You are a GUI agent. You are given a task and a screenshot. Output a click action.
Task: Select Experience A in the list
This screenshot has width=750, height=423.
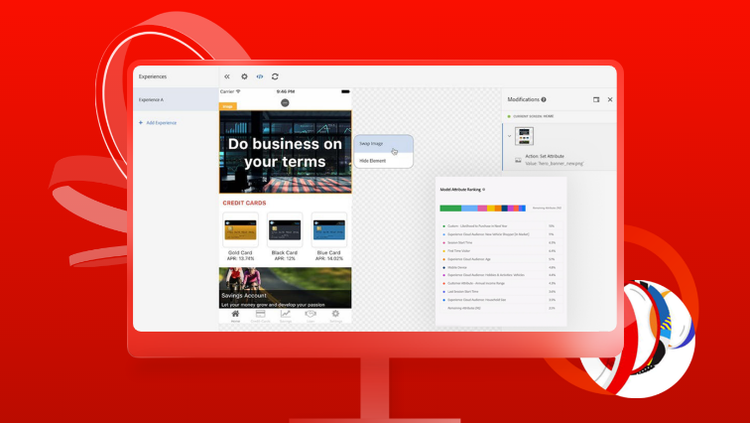click(176, 100)
